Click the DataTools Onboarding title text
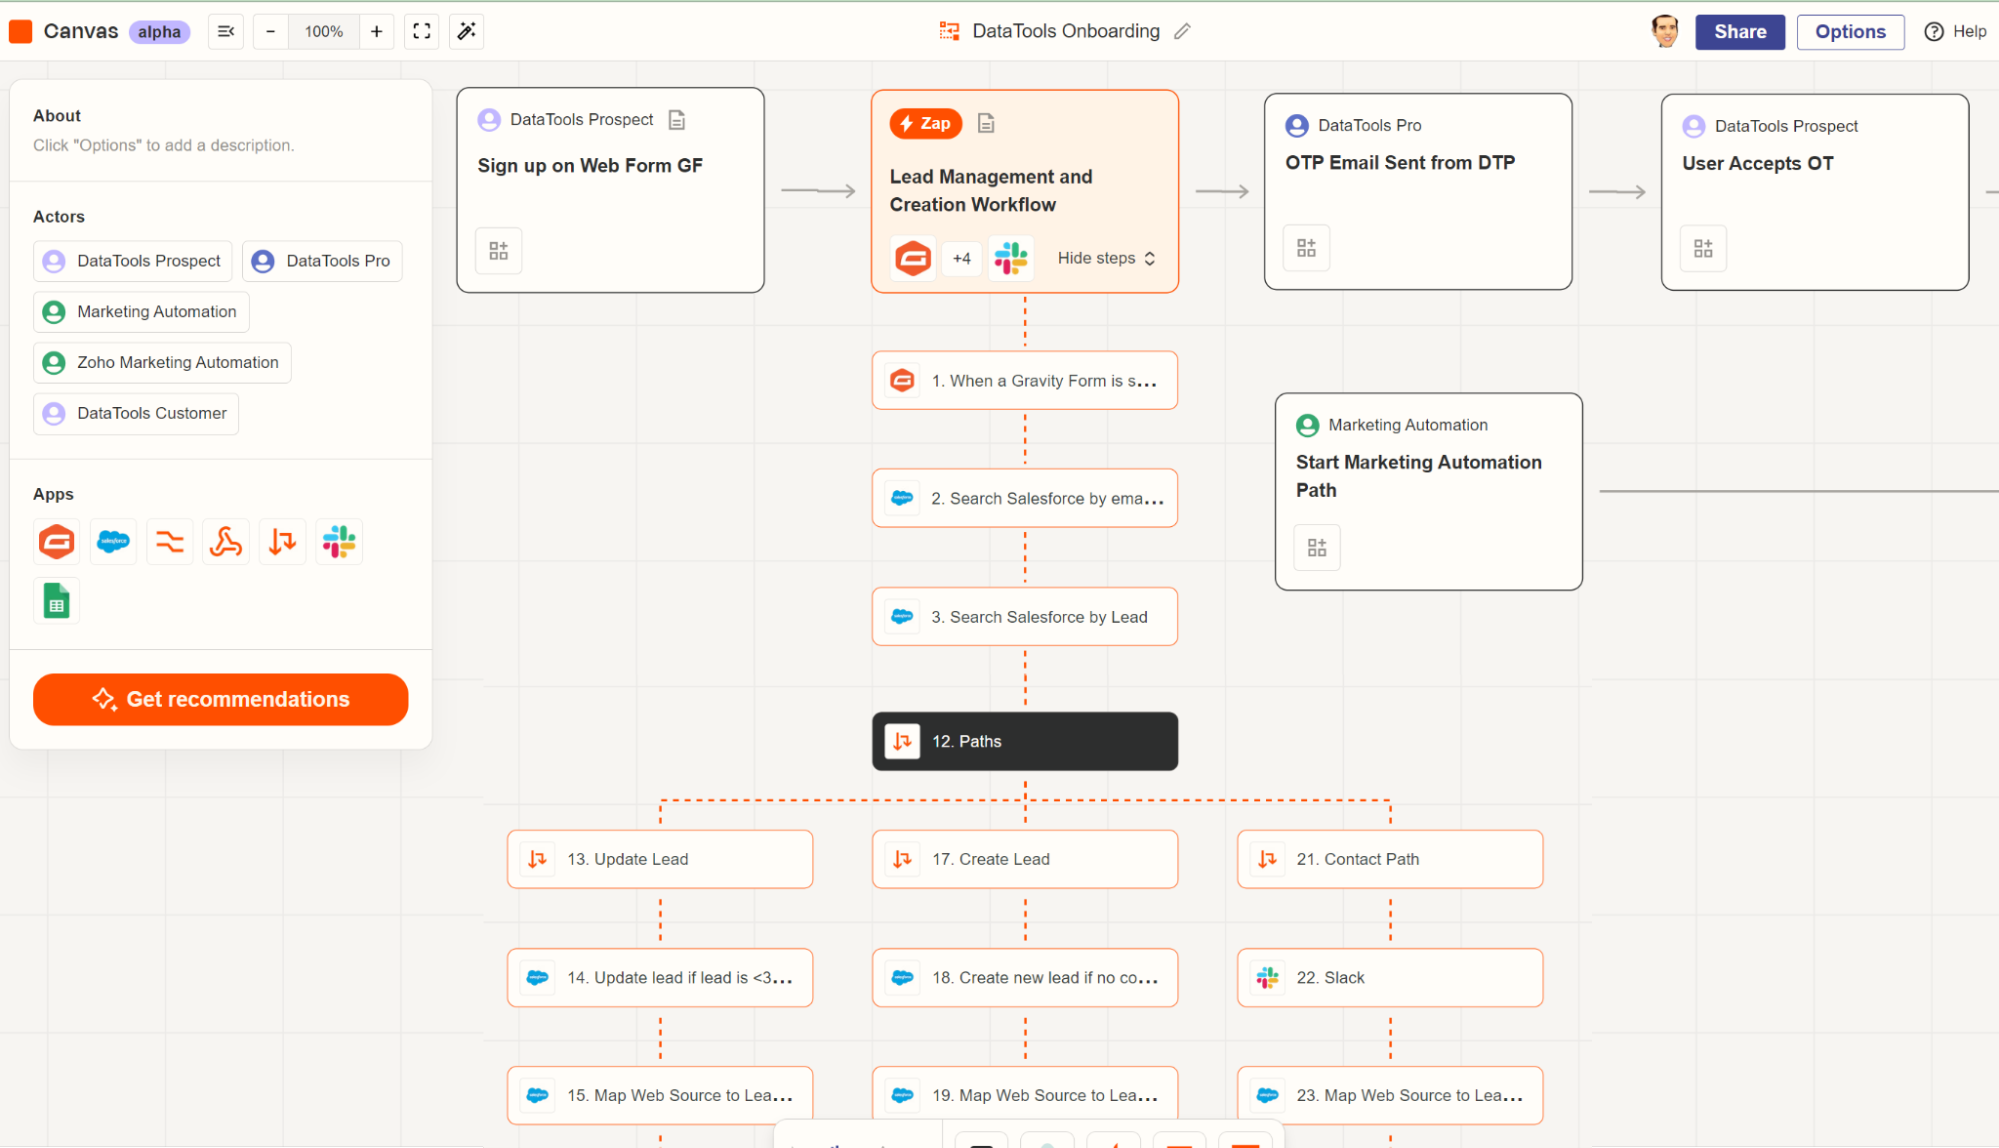This screenshot has width=1999, height=1148. tap(1066, 32)
